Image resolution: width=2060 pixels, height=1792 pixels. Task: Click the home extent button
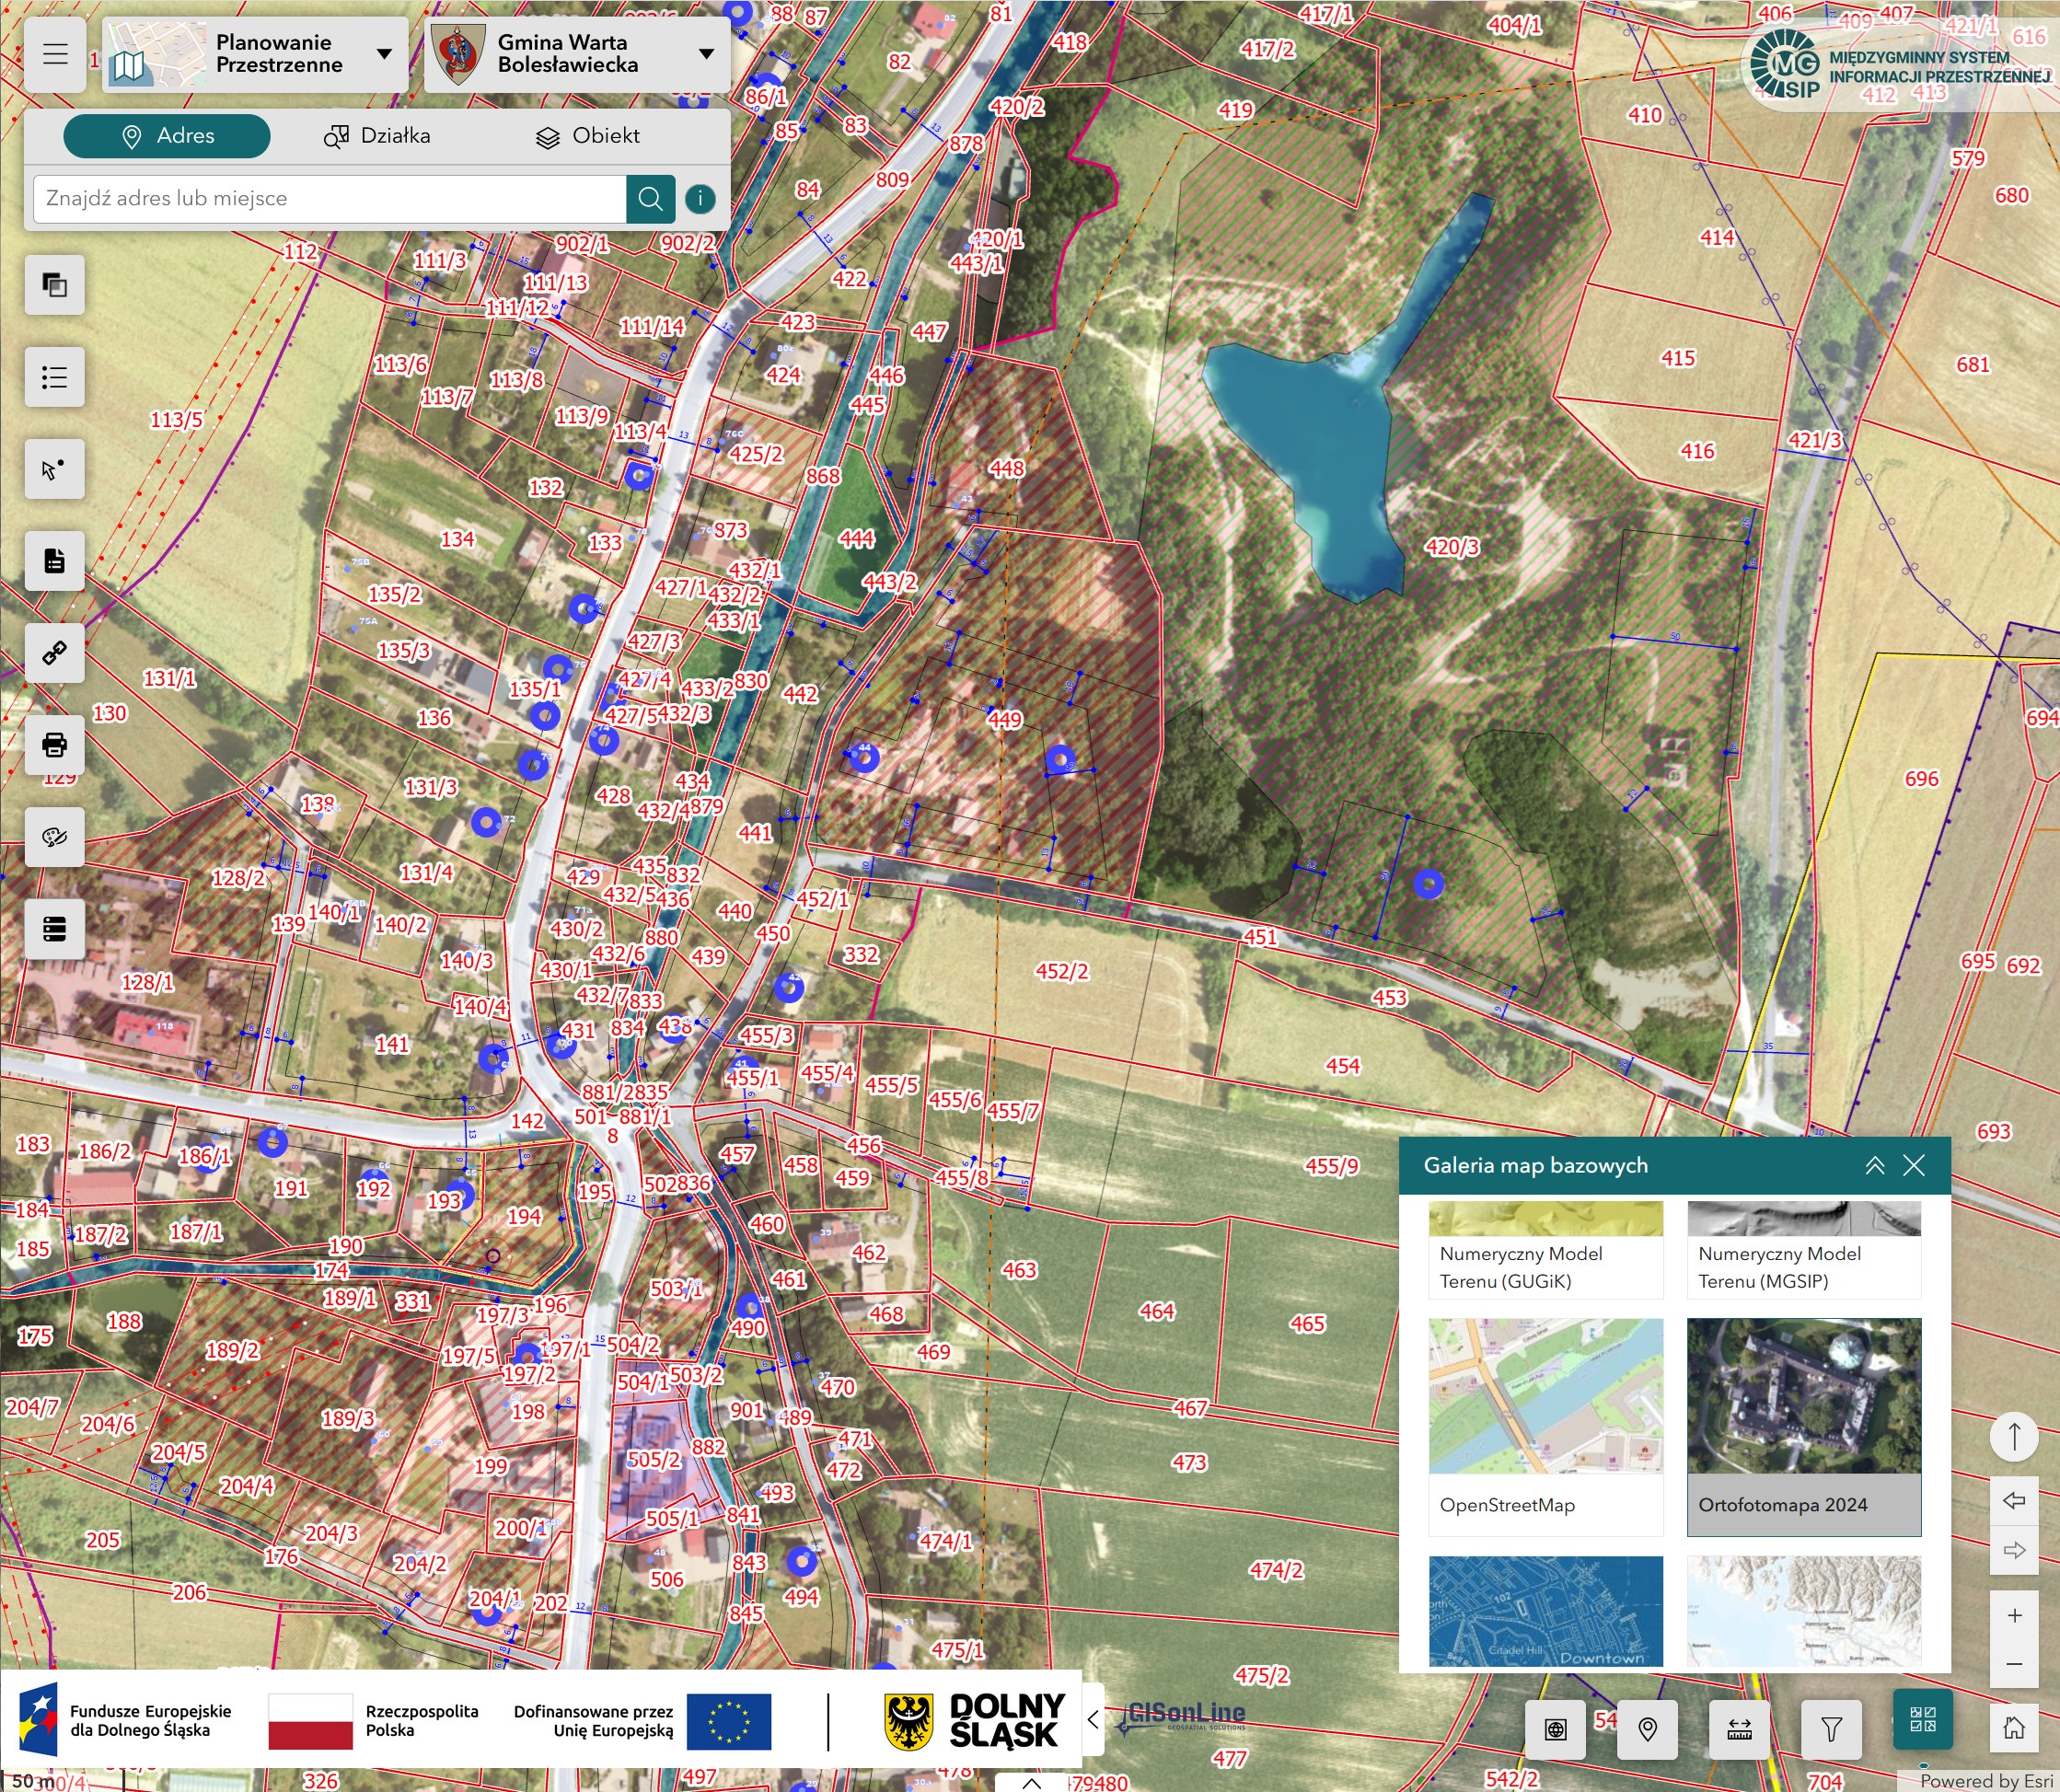pyautogui.click(x=2014, y=1727)
